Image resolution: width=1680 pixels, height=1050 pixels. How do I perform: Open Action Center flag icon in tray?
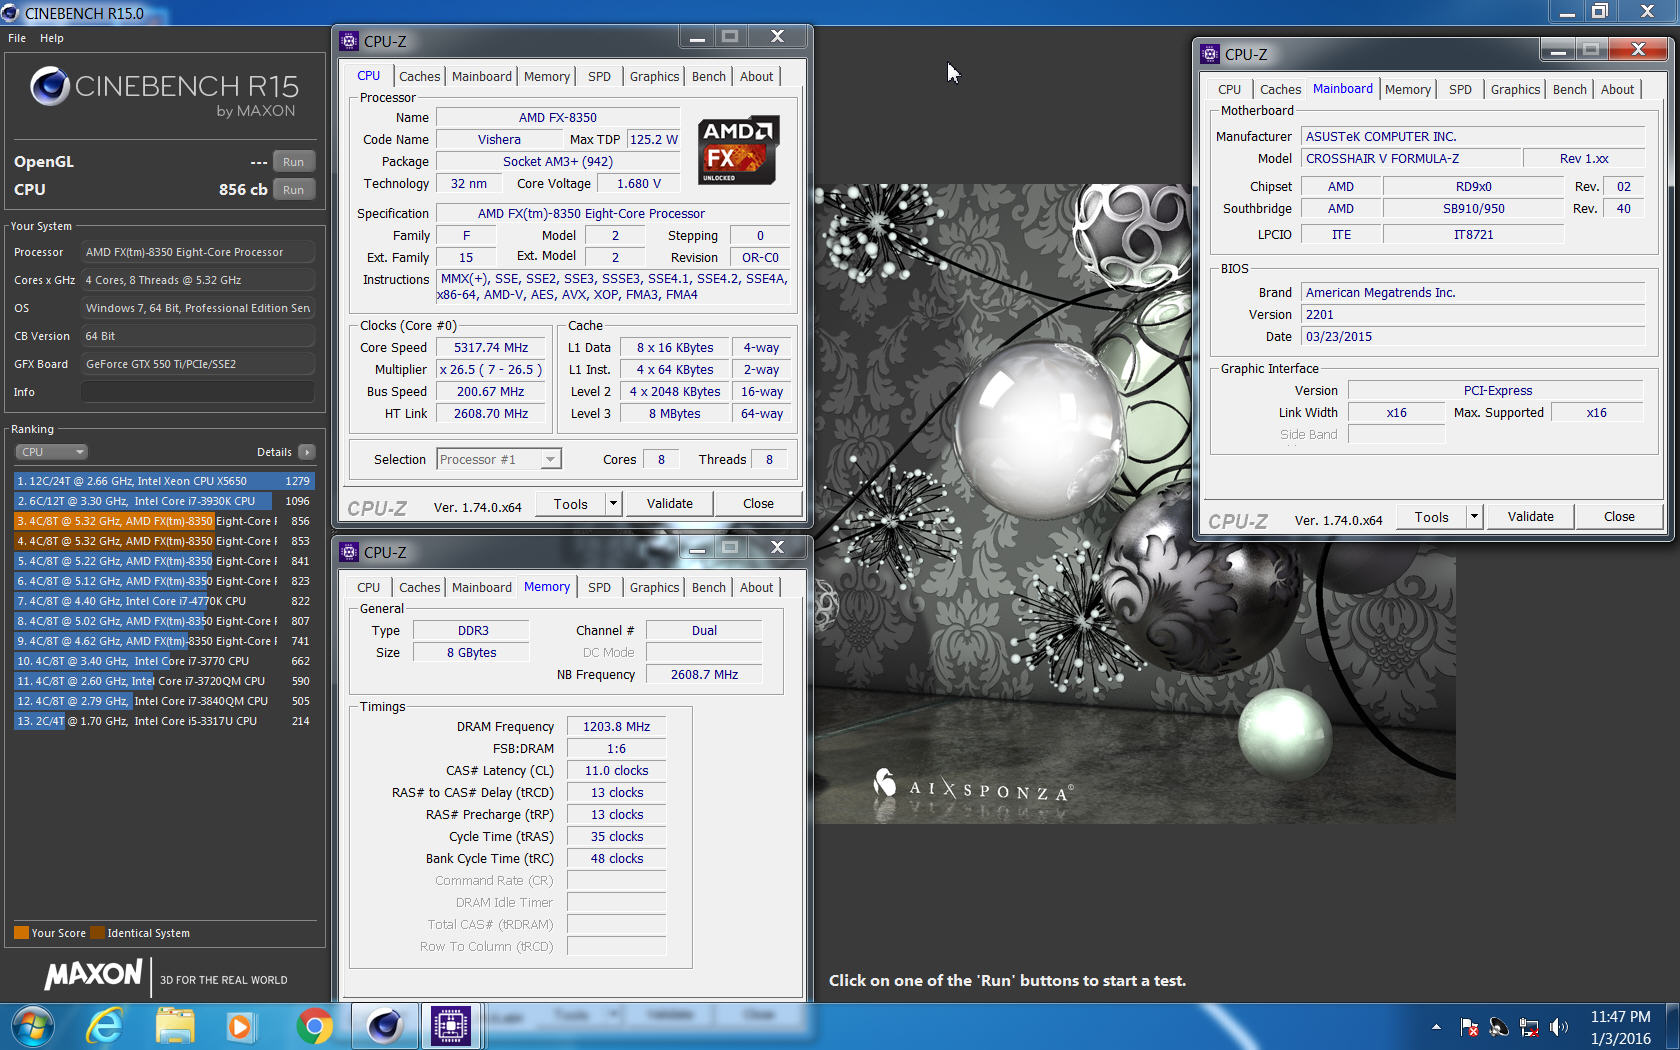[x=1469, y=1027]
